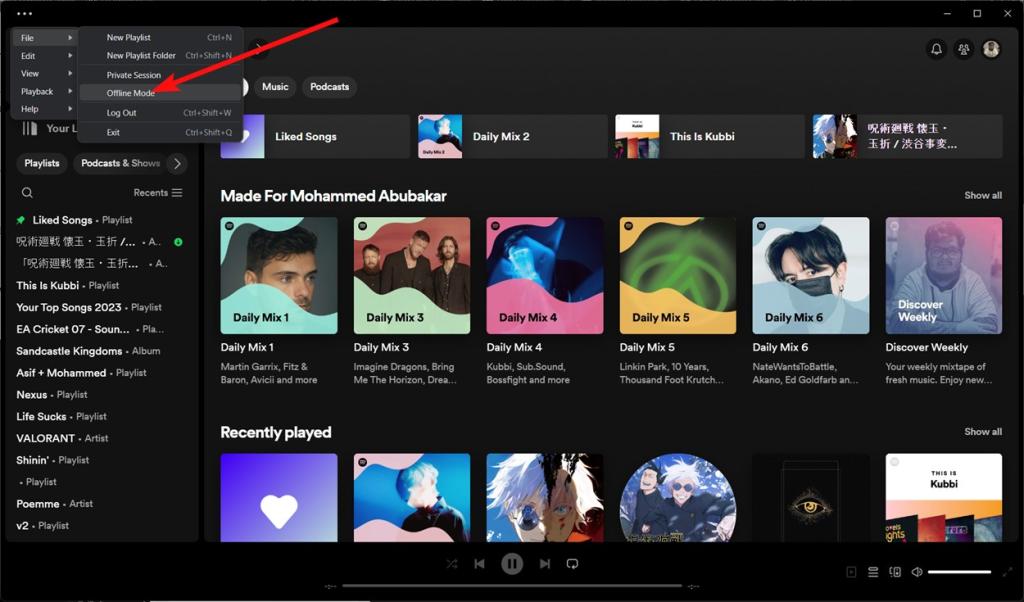Open the play queue
Screen dimensions: 1024x602
[873, 571]
